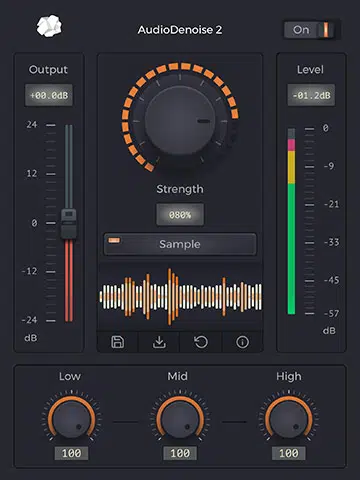
Task: Click the Low band 100 value box
Action: point(71,453)
